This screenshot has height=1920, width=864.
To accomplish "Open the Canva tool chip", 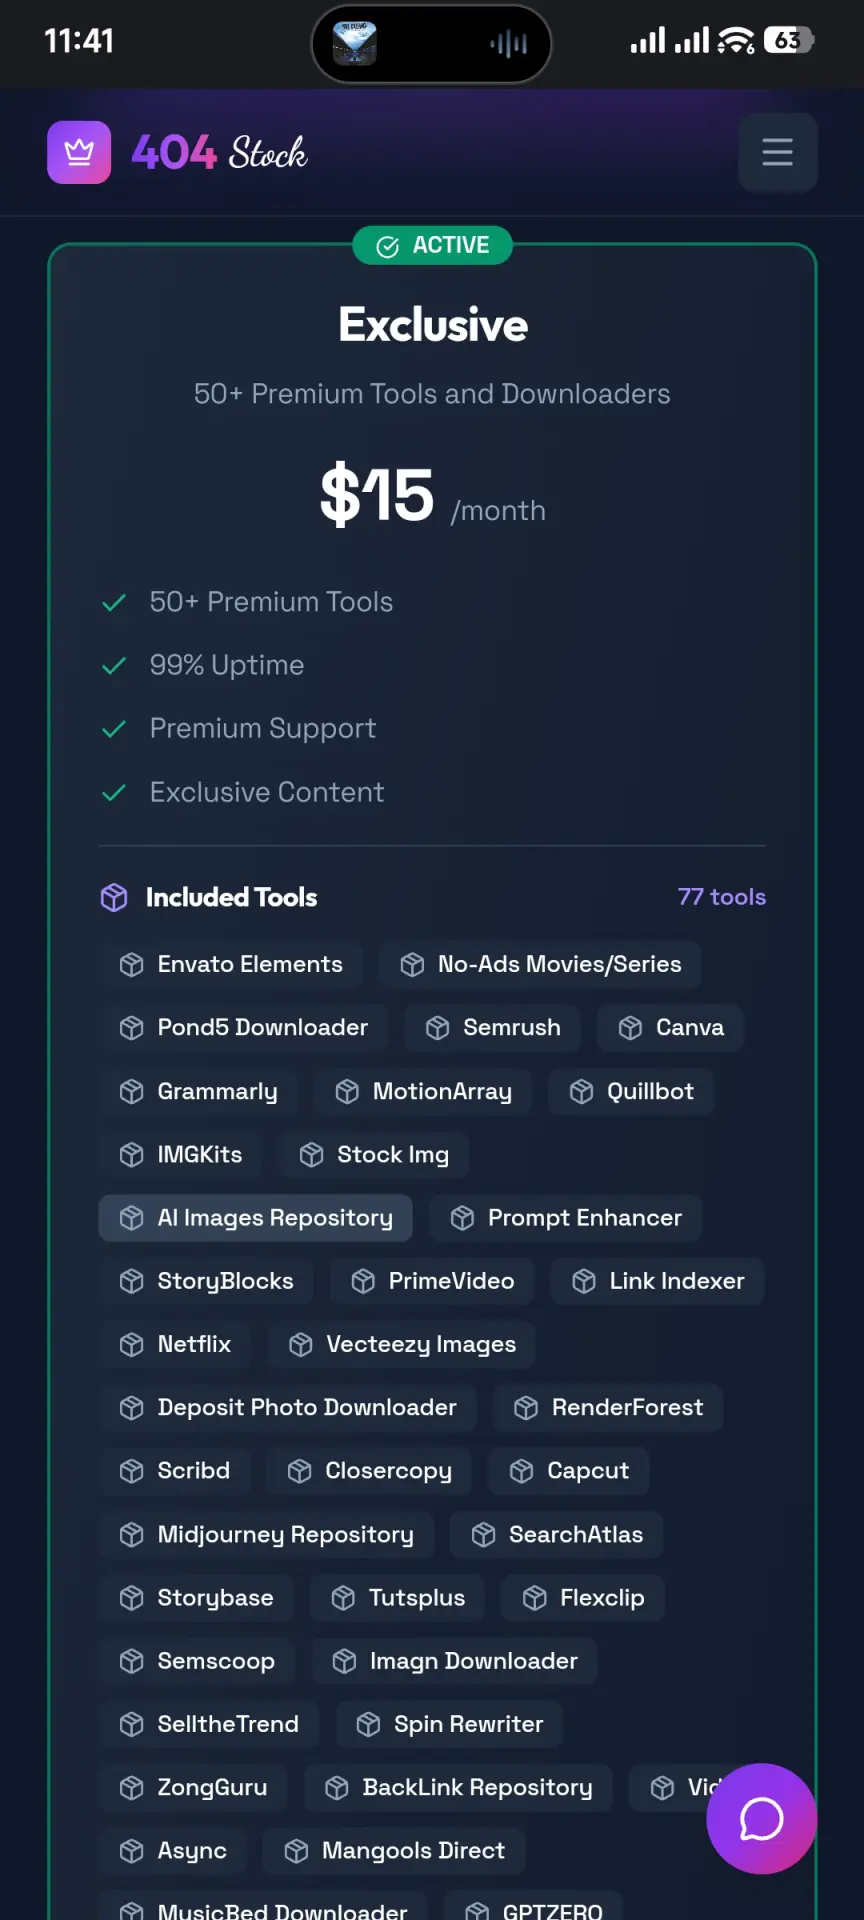I will pos(670,1027).
